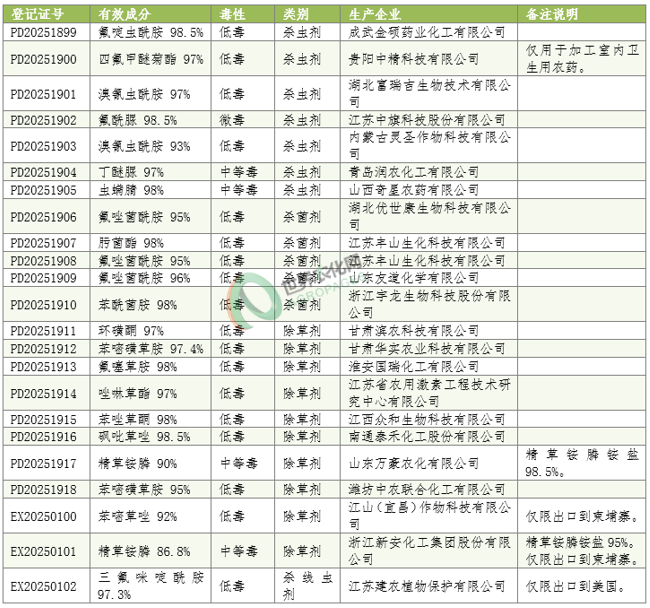Click ingredient 氟啶虫酰胺 98.5%
This screenshot has height=608, width=650.
pyautogui.click(x=151, y=32)
